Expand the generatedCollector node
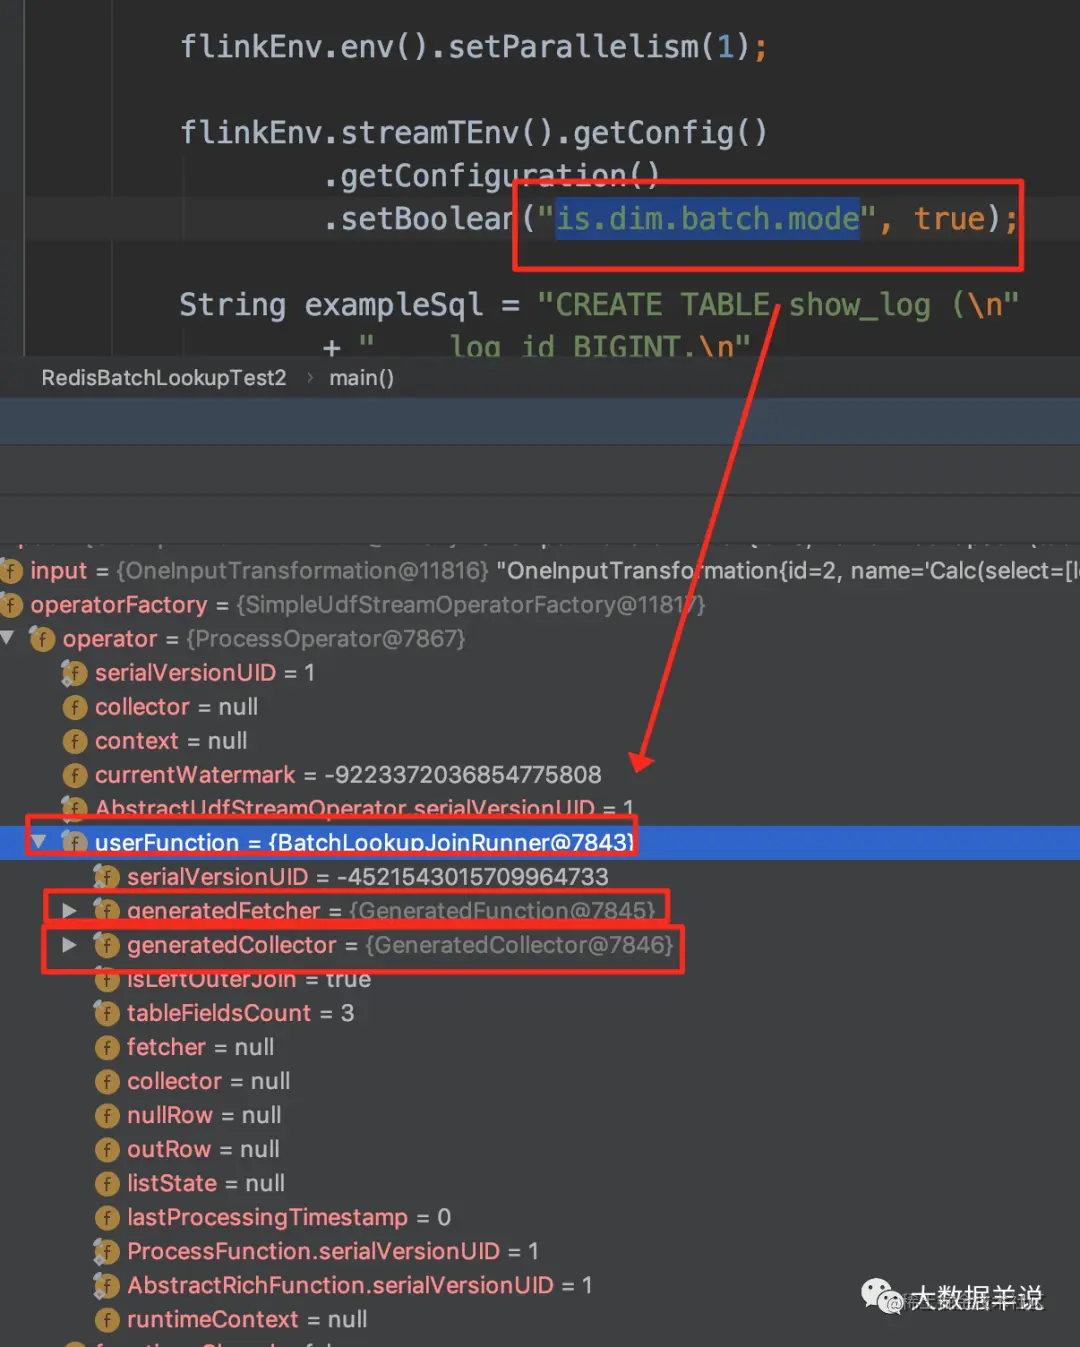Image resolution: width=1080 pixels, height=1347 pixels. pyautogui.click(x=70, y=944)
